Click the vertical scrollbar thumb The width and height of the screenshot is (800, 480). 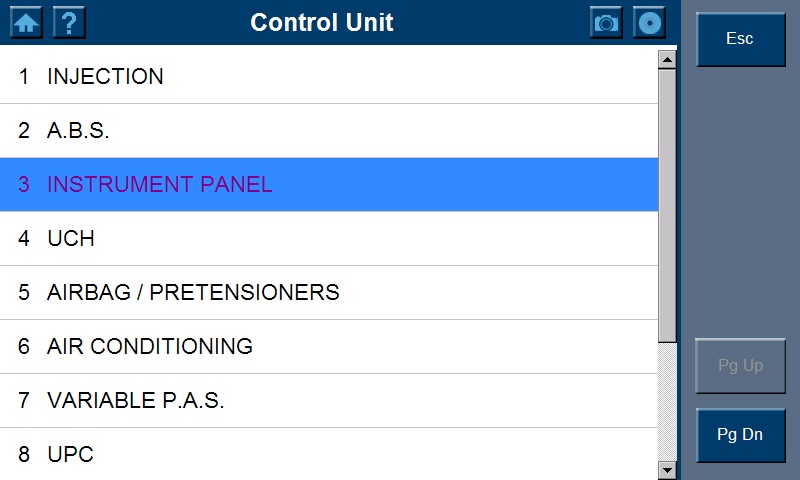667,200
